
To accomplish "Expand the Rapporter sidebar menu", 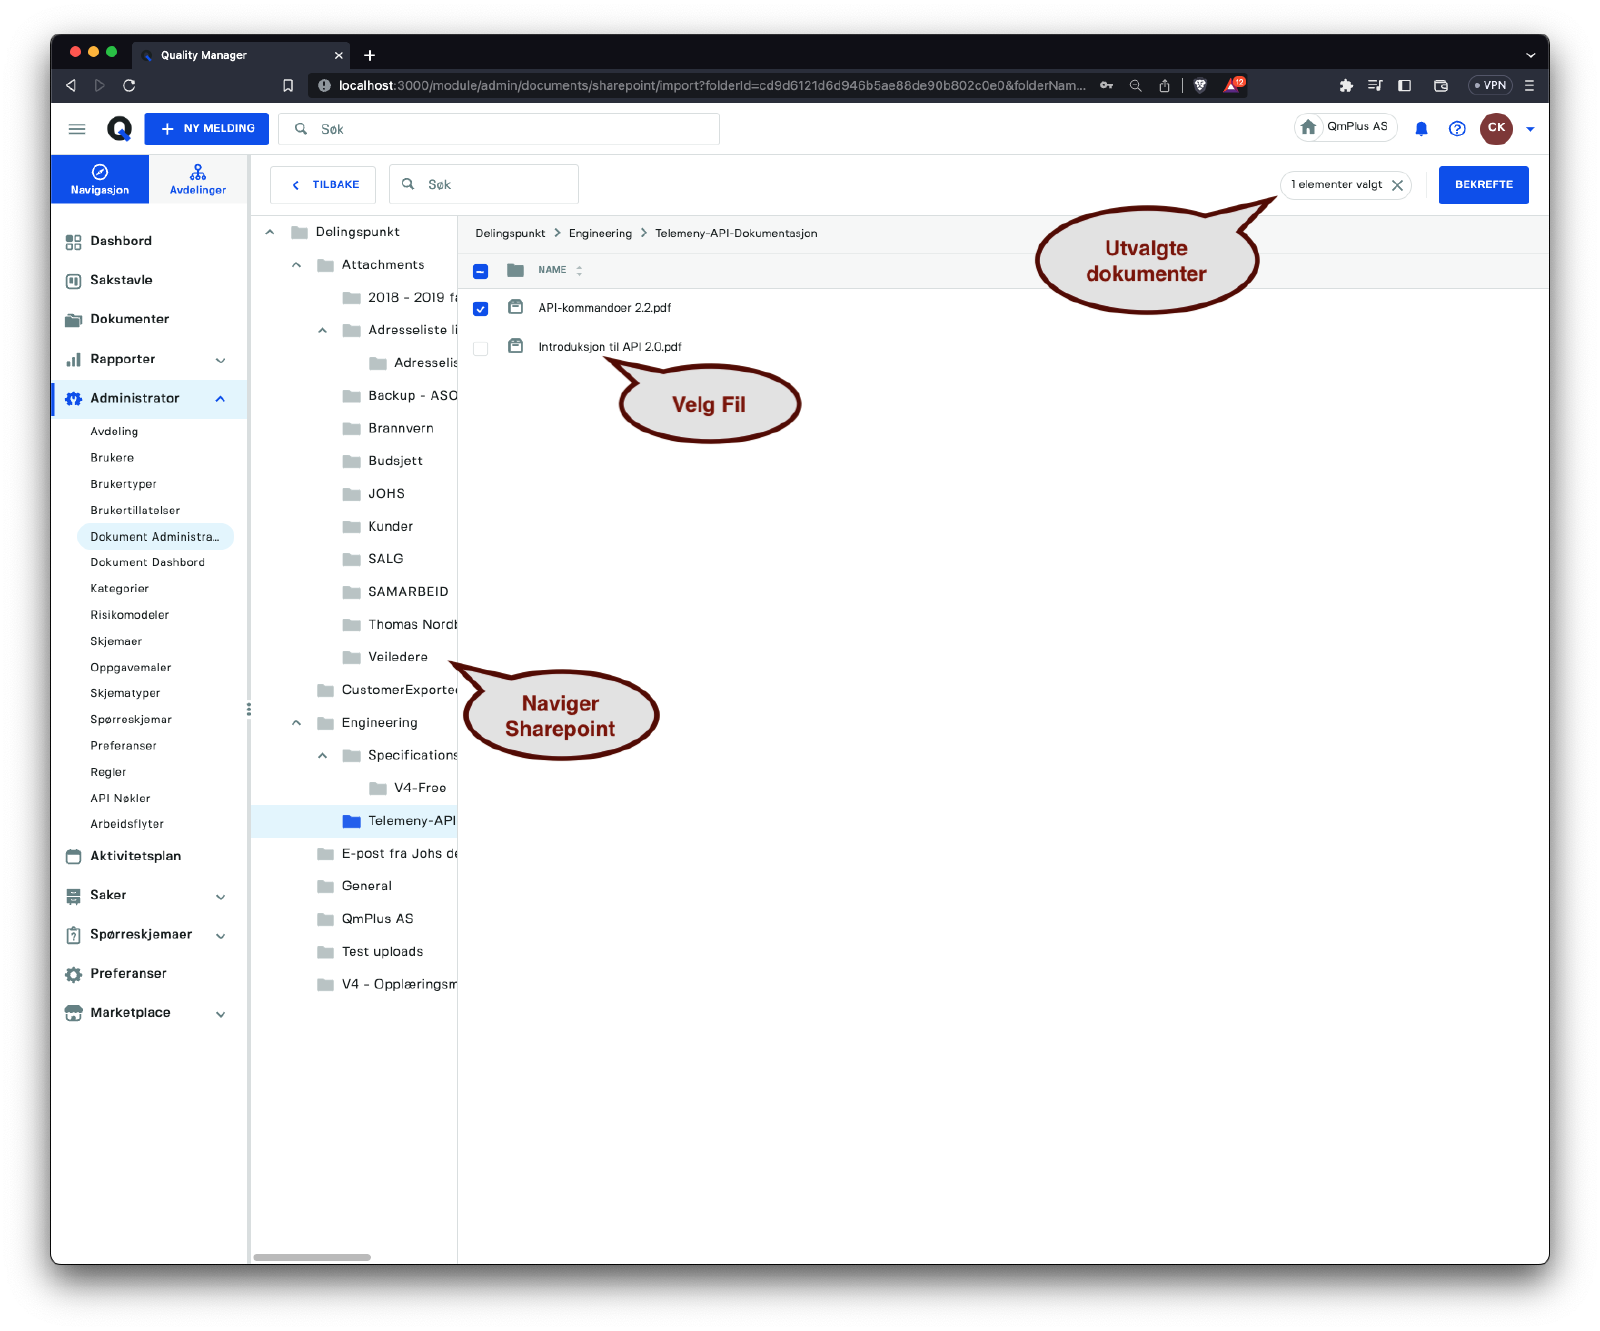I will pos(221,360).
